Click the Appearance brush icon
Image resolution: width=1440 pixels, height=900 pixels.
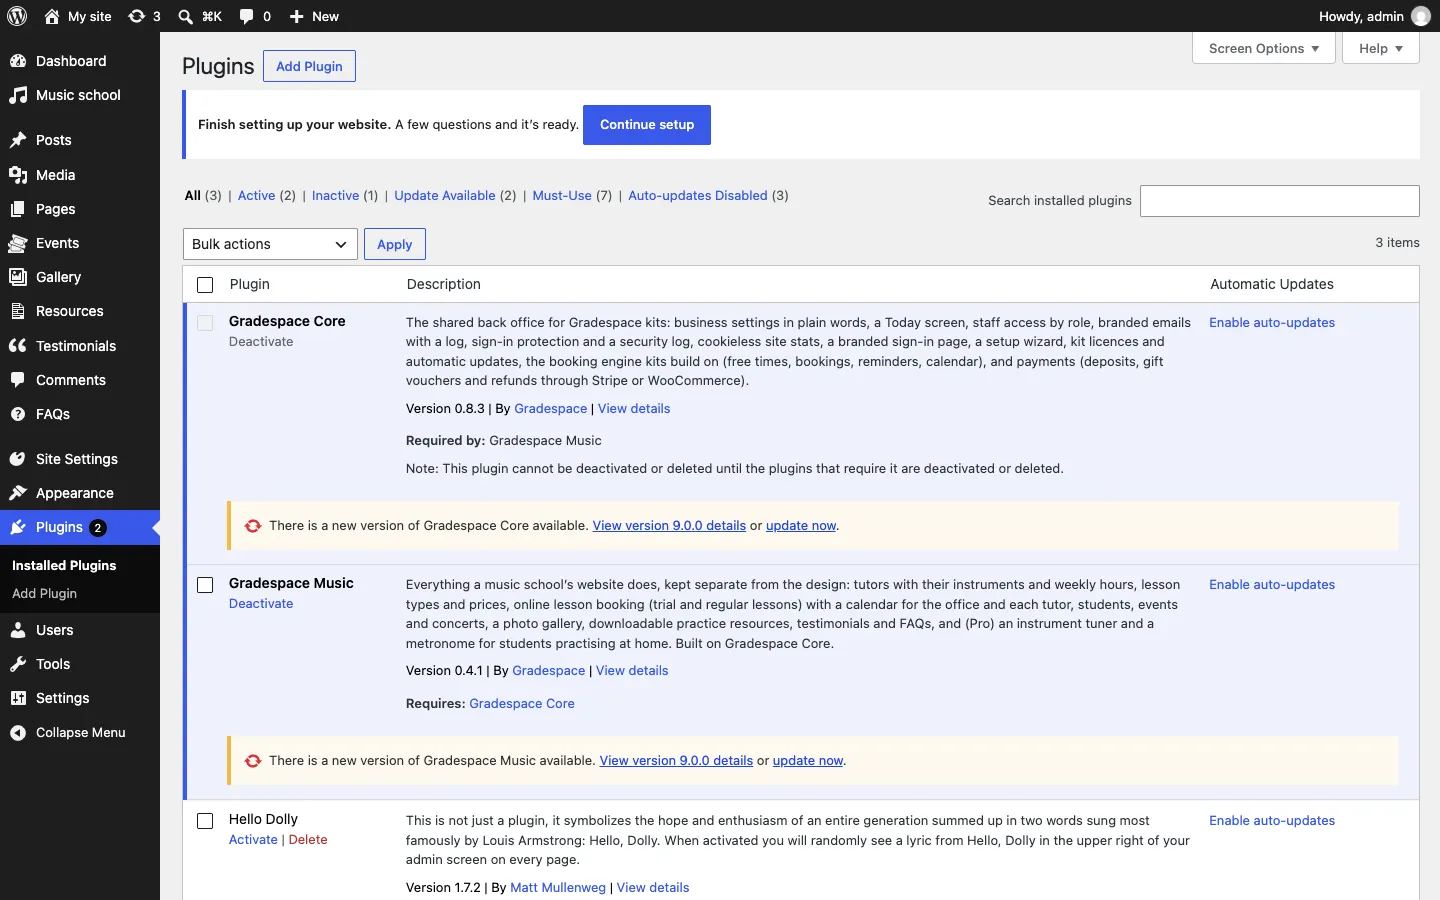18,493
